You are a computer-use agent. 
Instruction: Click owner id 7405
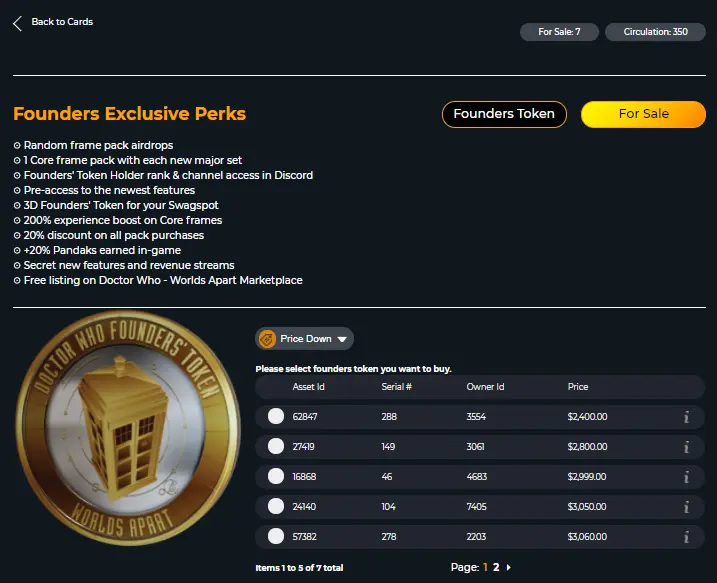click(476, 507)
